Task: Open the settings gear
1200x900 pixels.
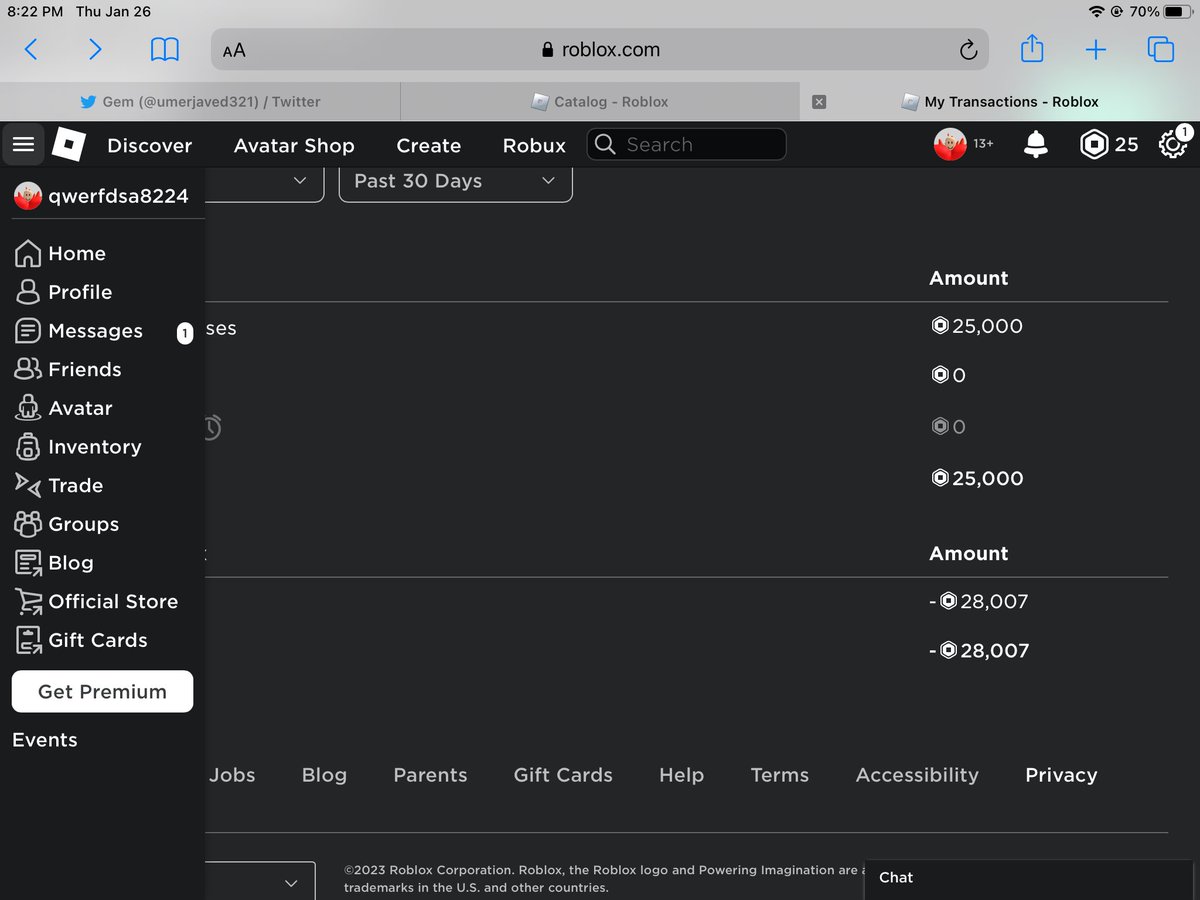Action: 1173,145
